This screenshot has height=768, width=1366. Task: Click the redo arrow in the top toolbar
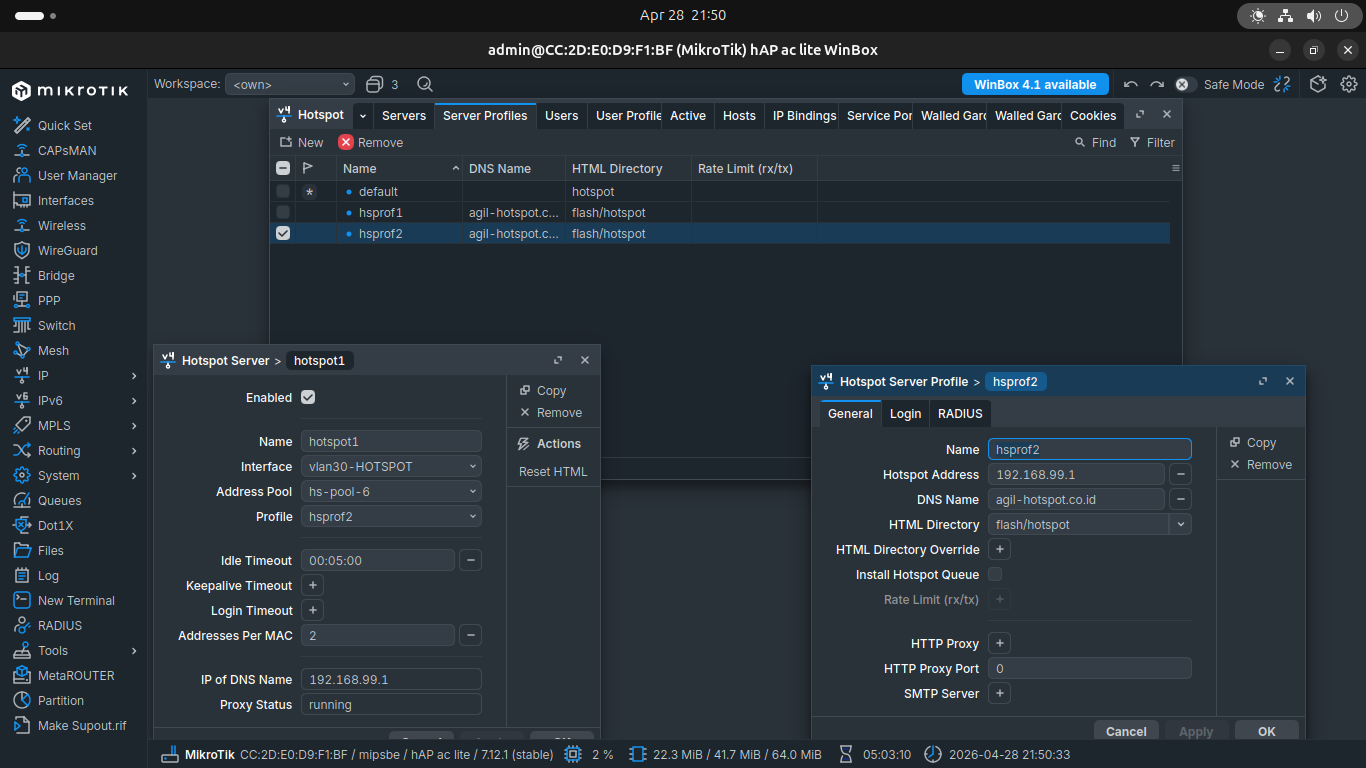coord(1157,85)
